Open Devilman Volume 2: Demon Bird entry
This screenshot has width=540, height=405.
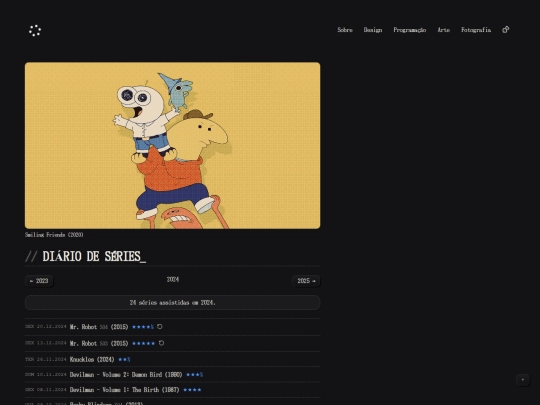click(x=126, y=374)
